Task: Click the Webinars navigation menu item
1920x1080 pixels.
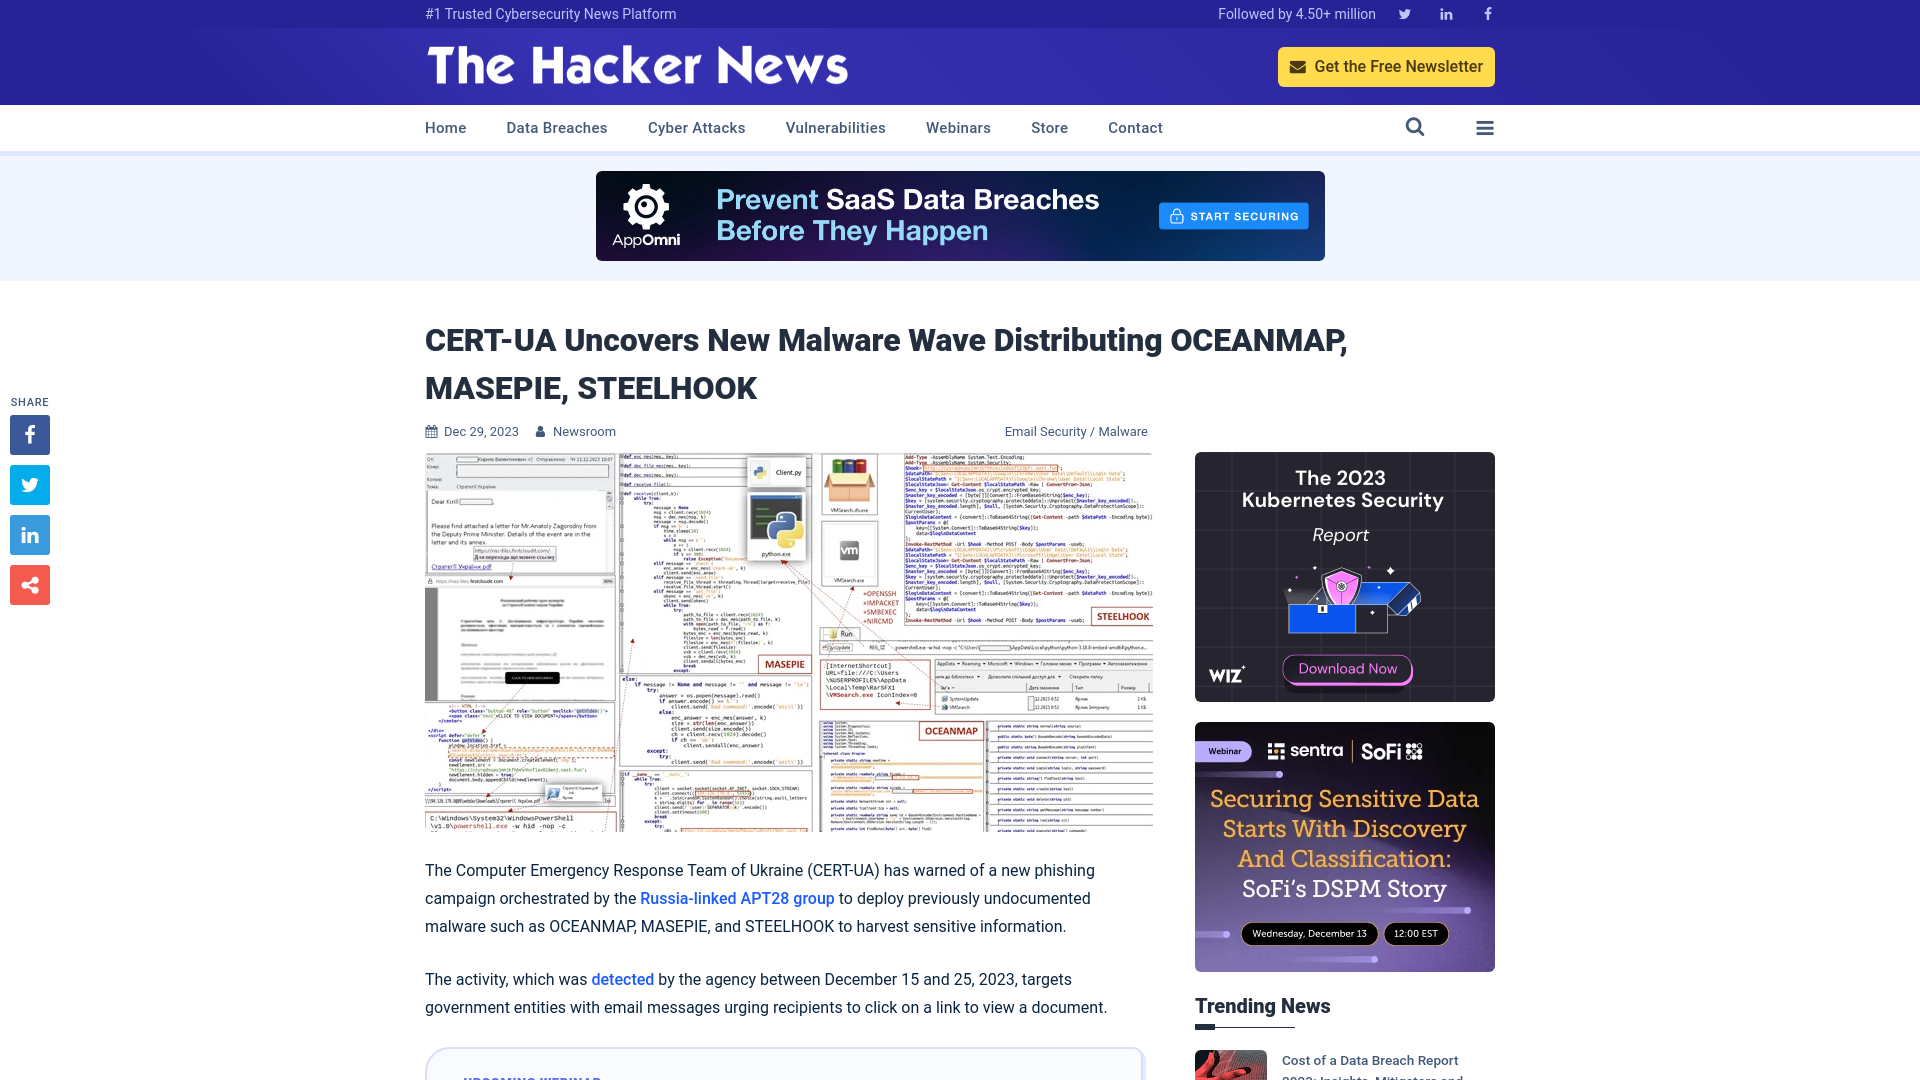Action: click(959, 128)
